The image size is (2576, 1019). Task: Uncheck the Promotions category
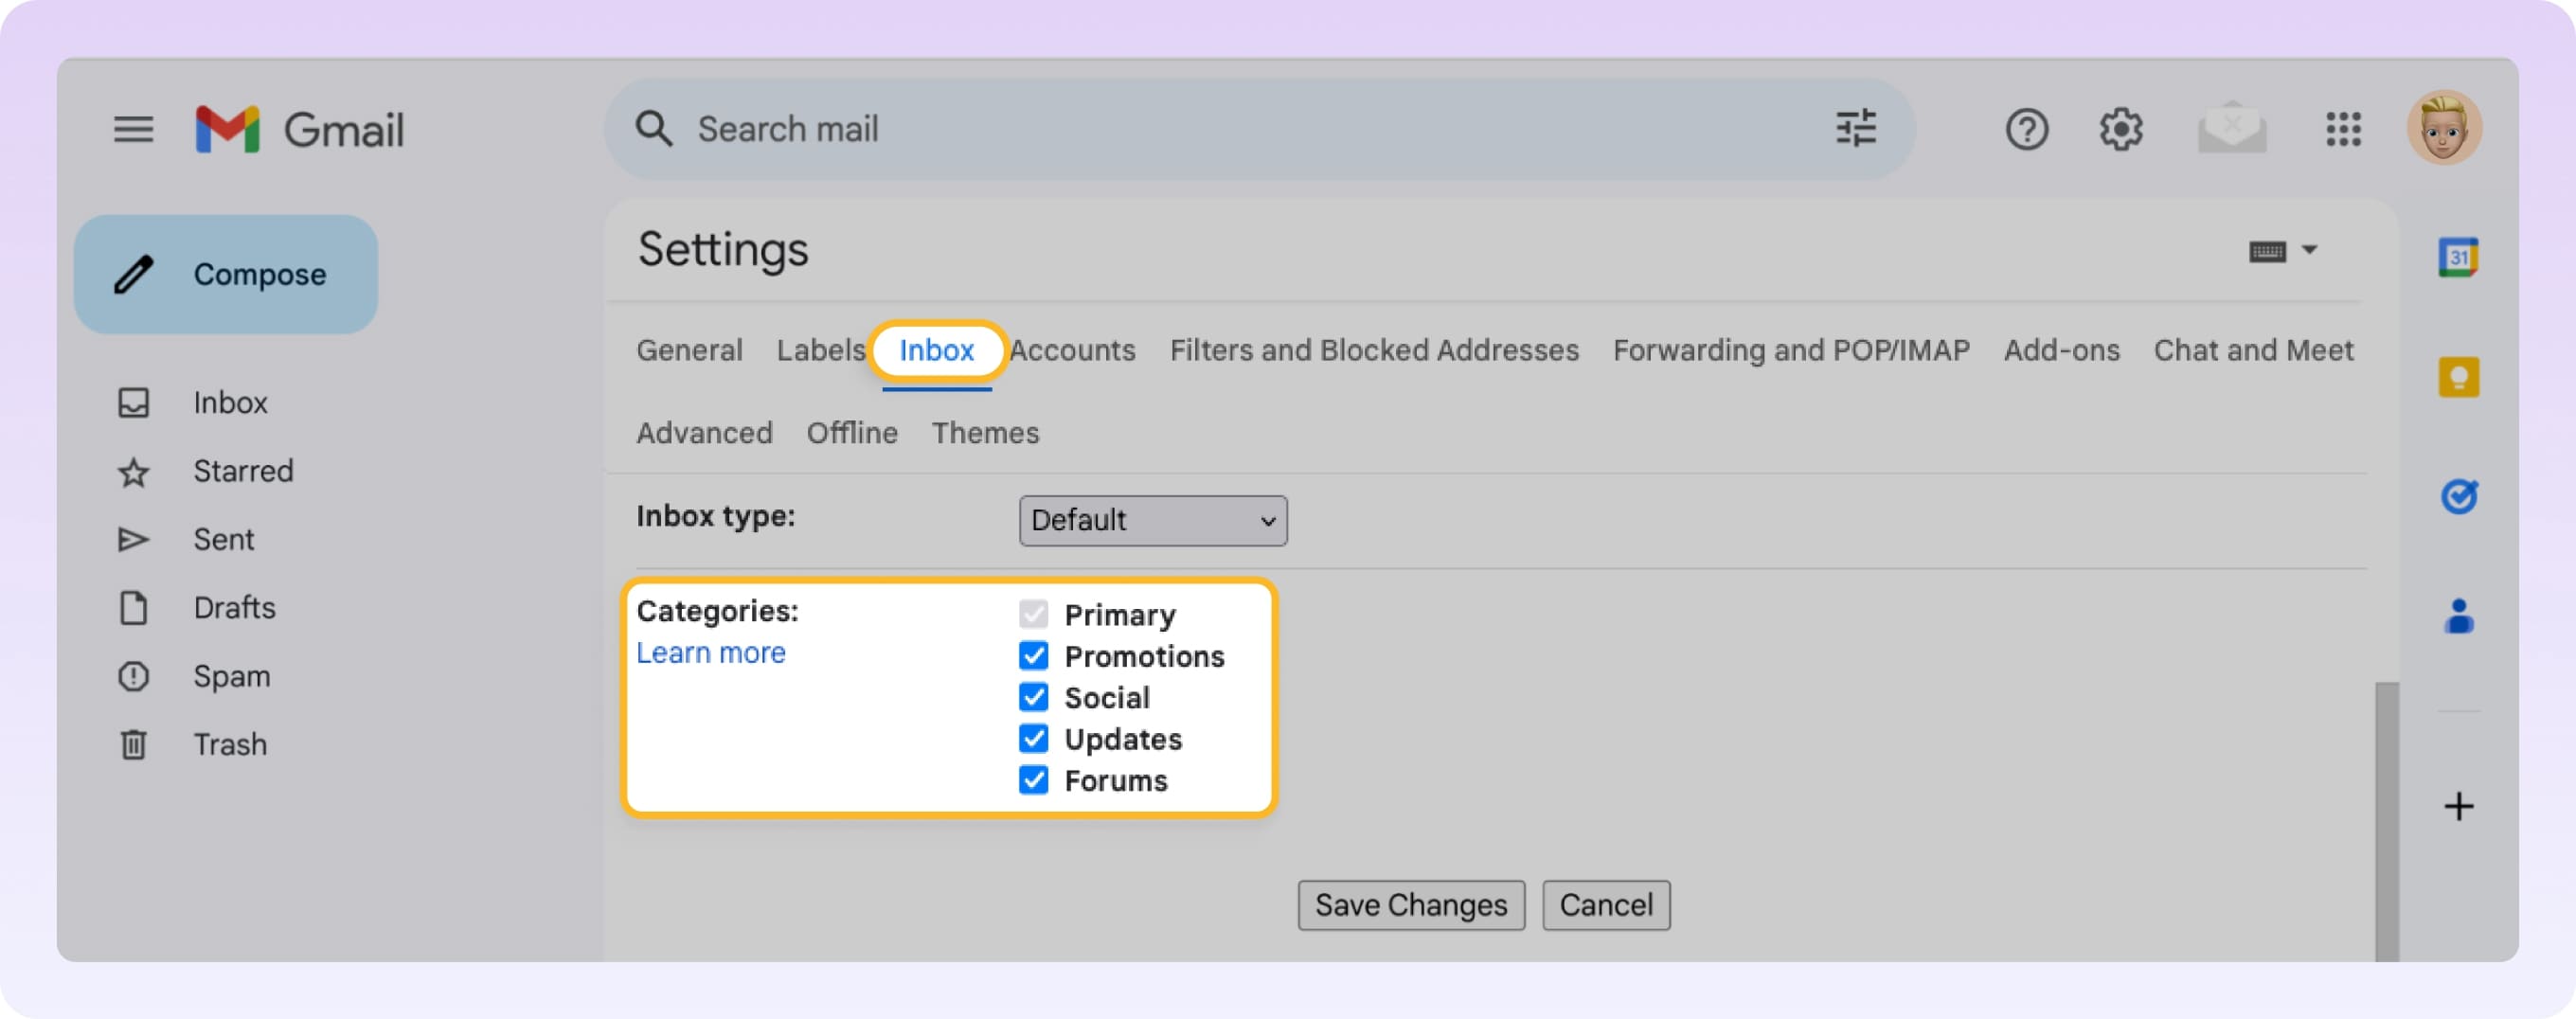click(1033, 657)
